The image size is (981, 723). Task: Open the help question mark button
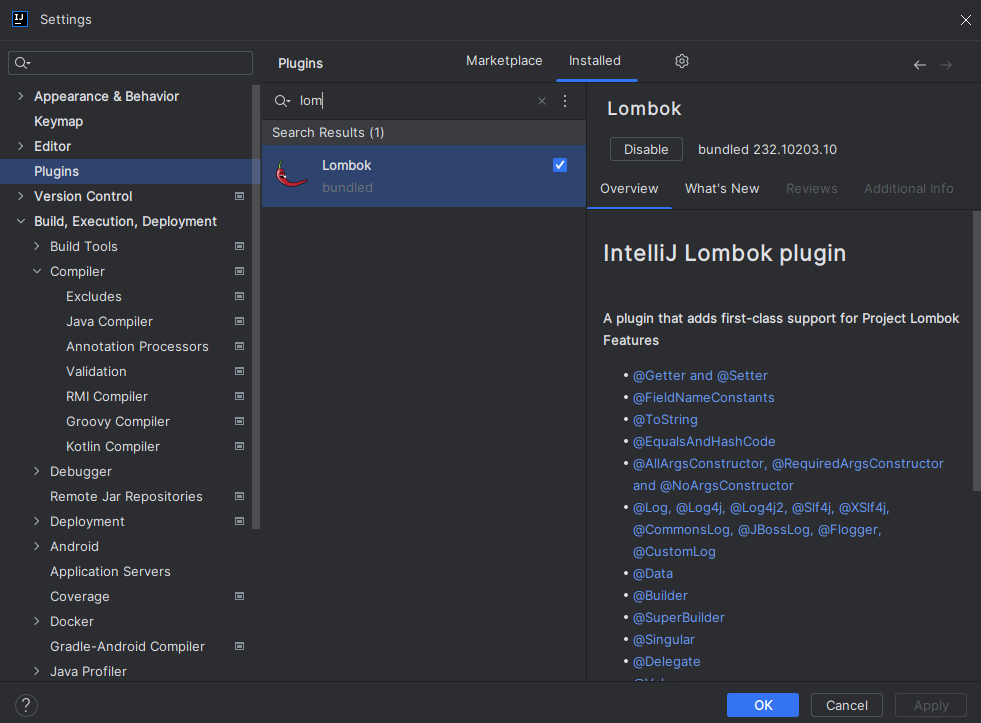coord(26,705)
